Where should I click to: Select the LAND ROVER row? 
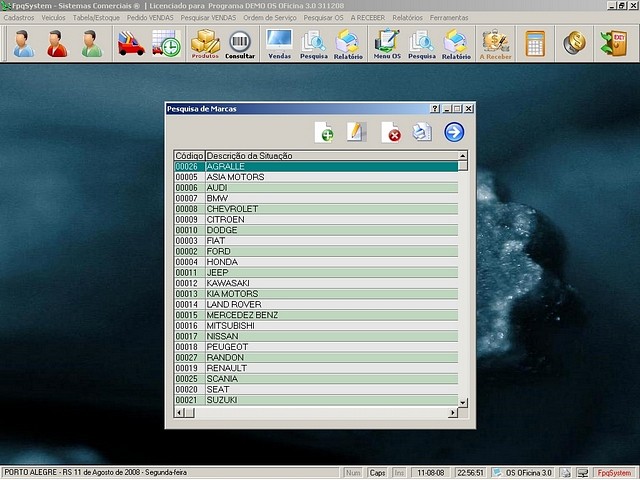(316, 304)
